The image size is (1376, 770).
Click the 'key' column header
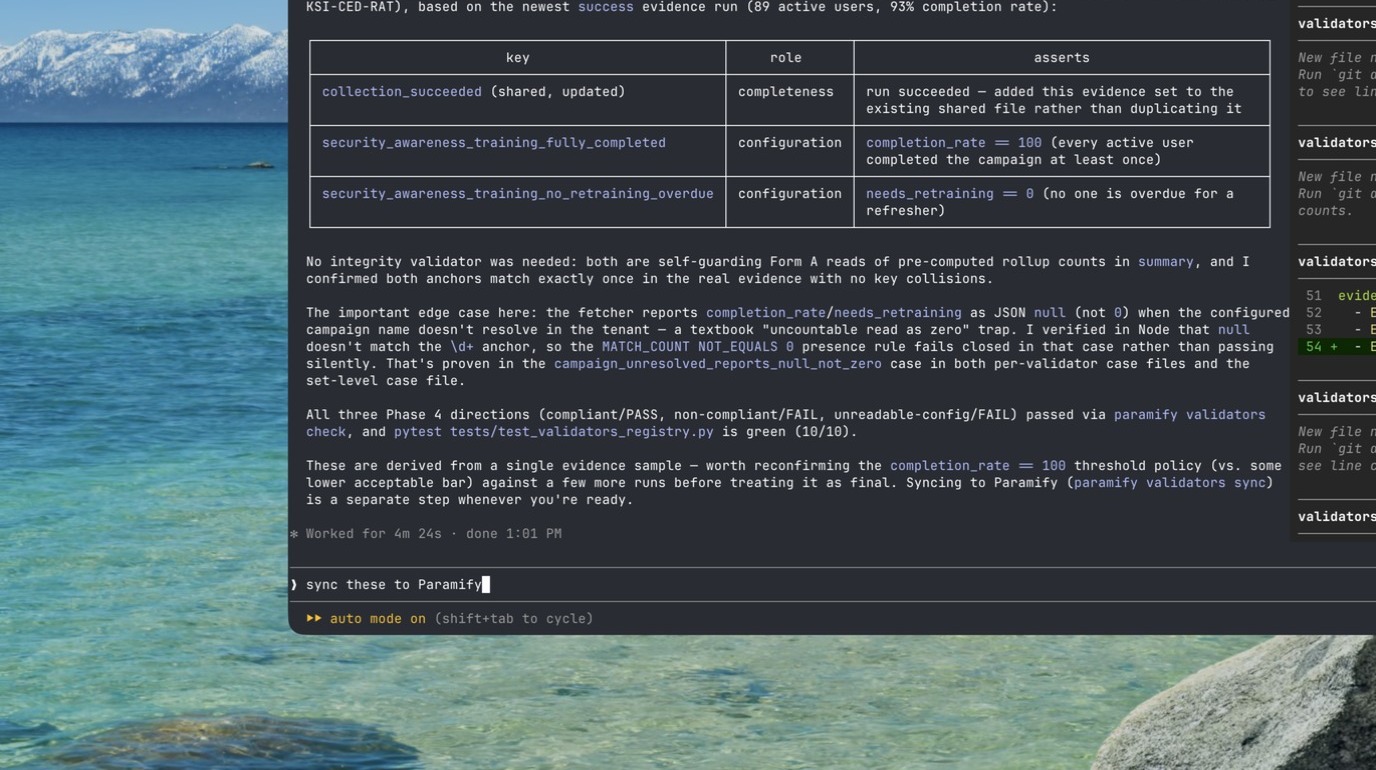pyautogui.click(x=518, y=58)
